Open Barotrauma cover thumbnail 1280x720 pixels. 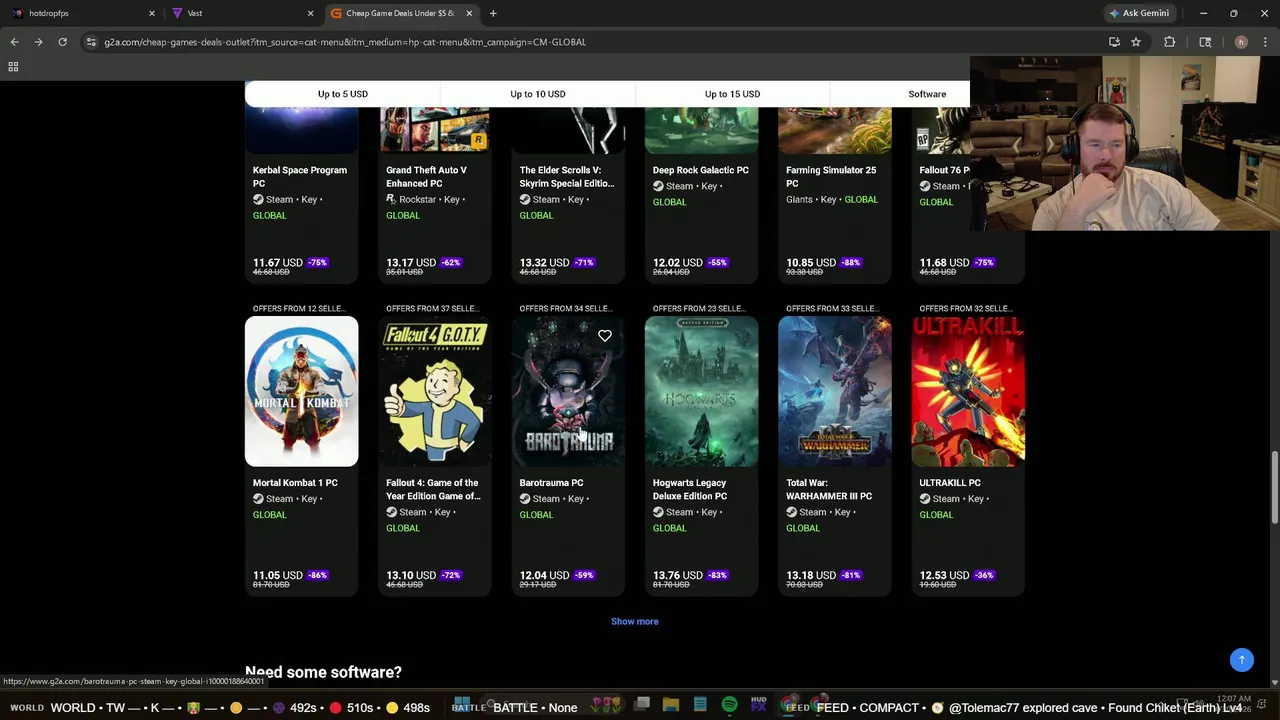568,392
